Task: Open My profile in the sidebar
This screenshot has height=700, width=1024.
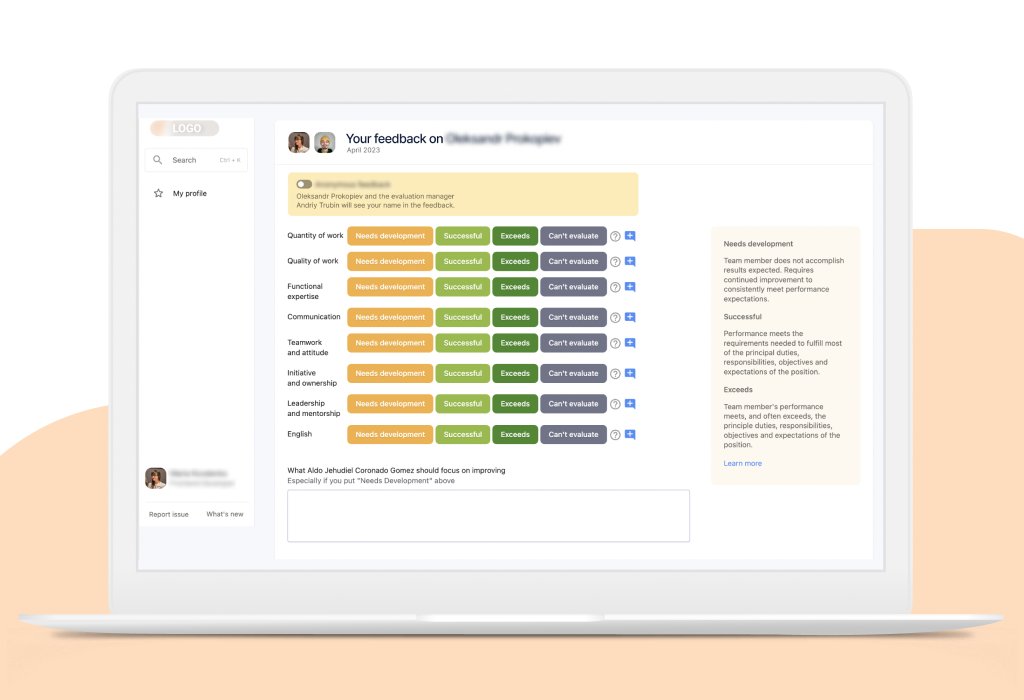Action: click(x=189, y=193)
